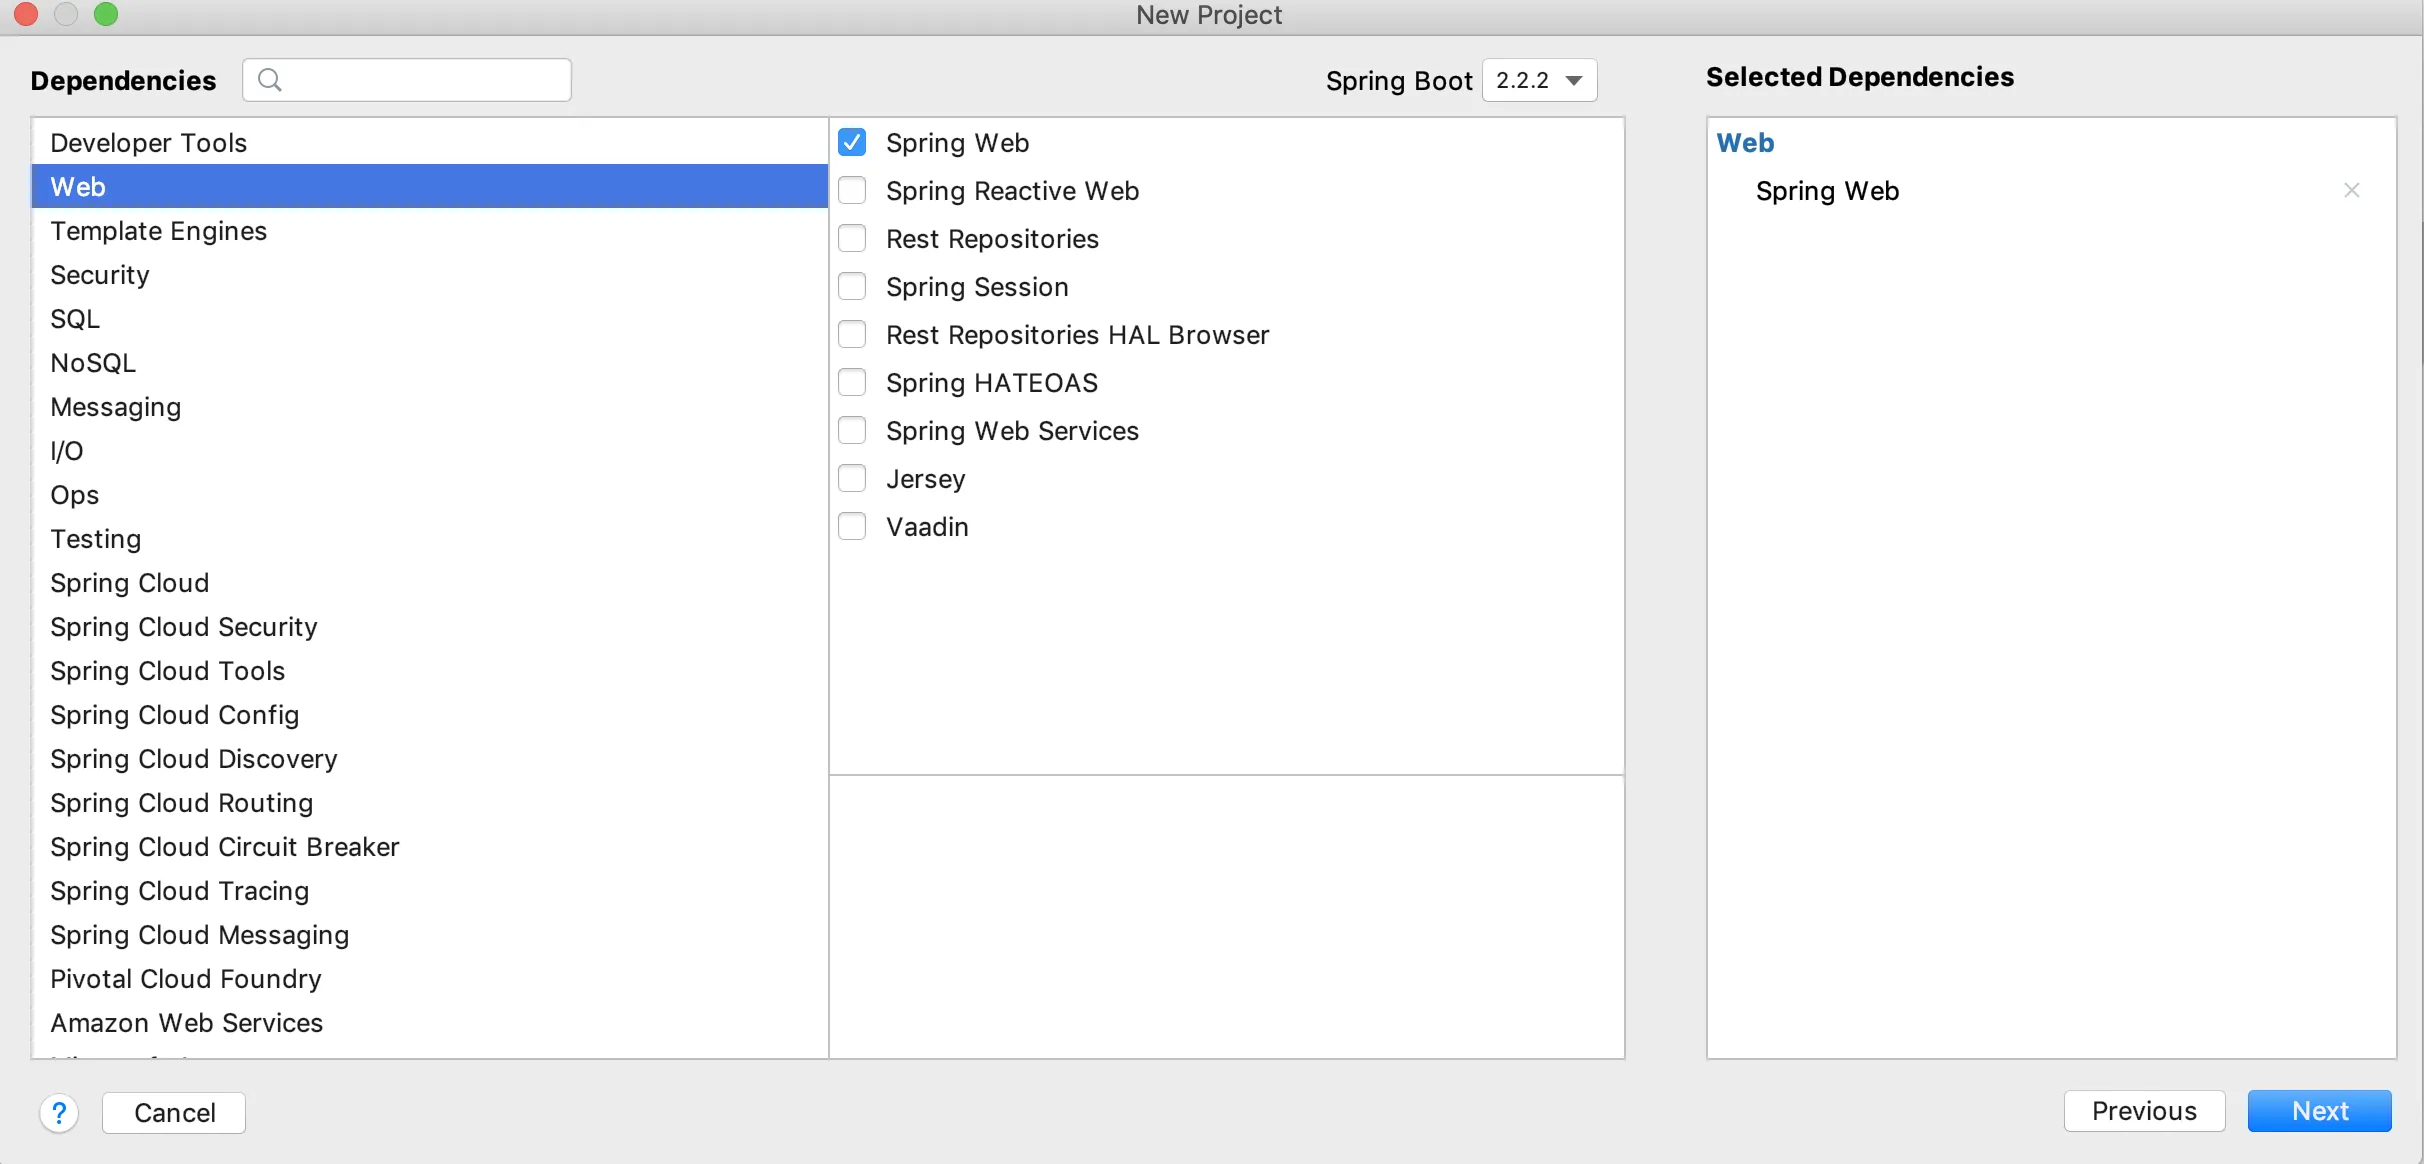Remove Spring Web from selected dependencies

point(2351,190)
